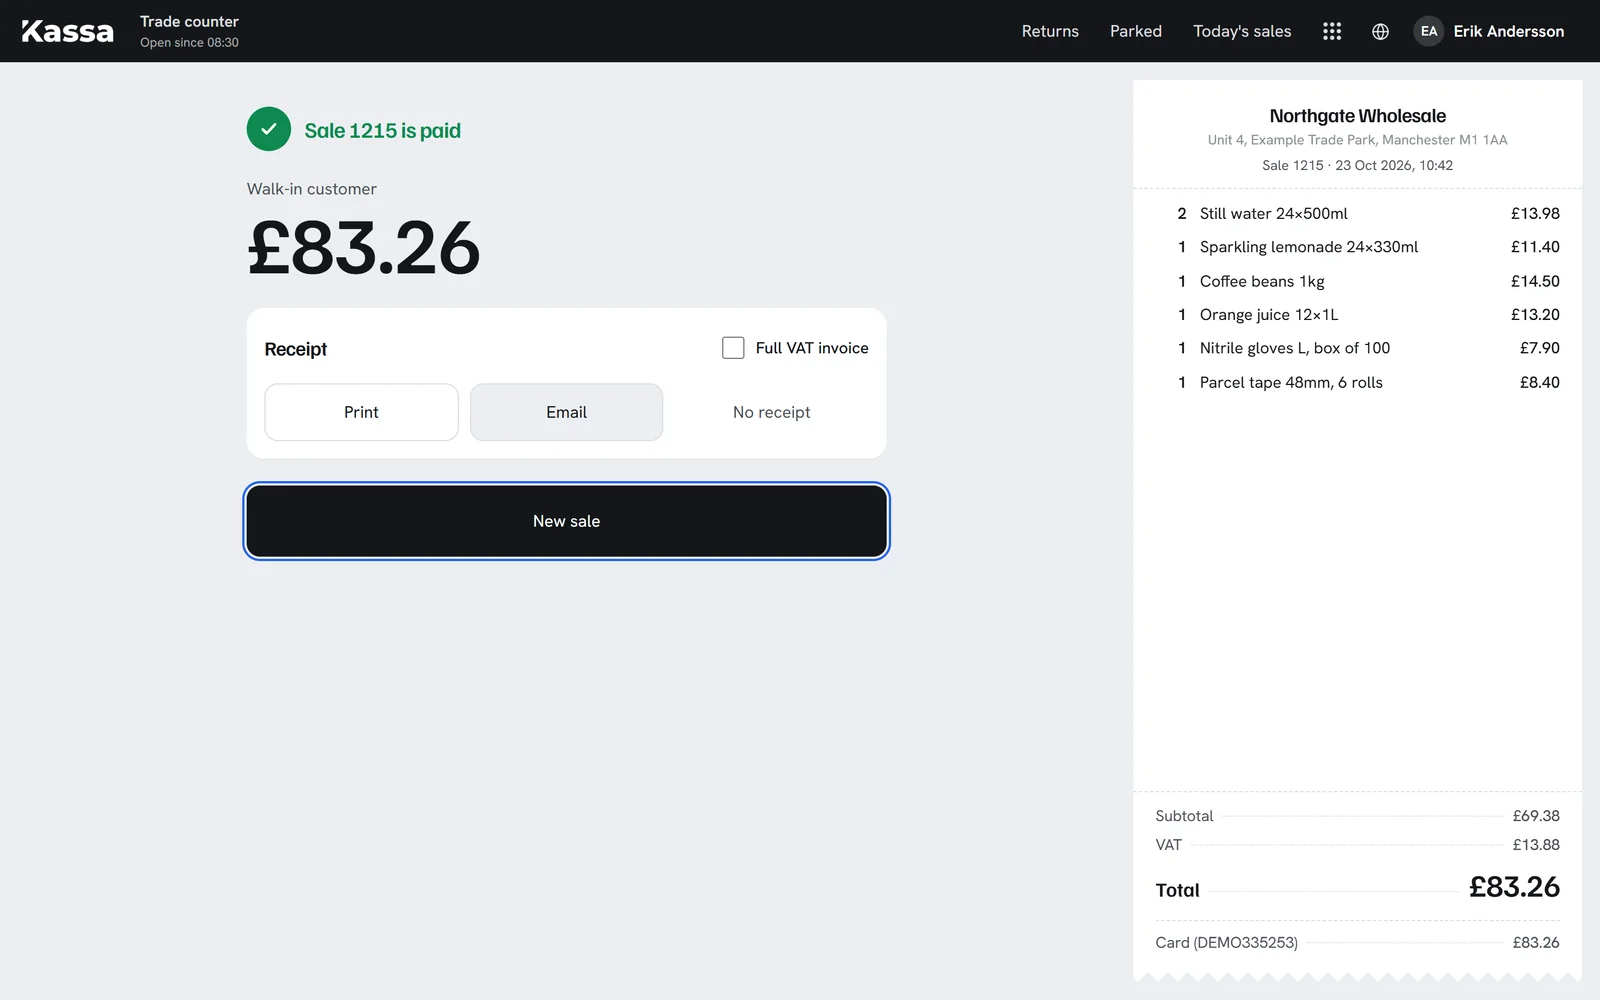This screenshot has width=1600, height=1000.
Task: Select the Orange juice 12×1L line
Action: pos(1357,314)
